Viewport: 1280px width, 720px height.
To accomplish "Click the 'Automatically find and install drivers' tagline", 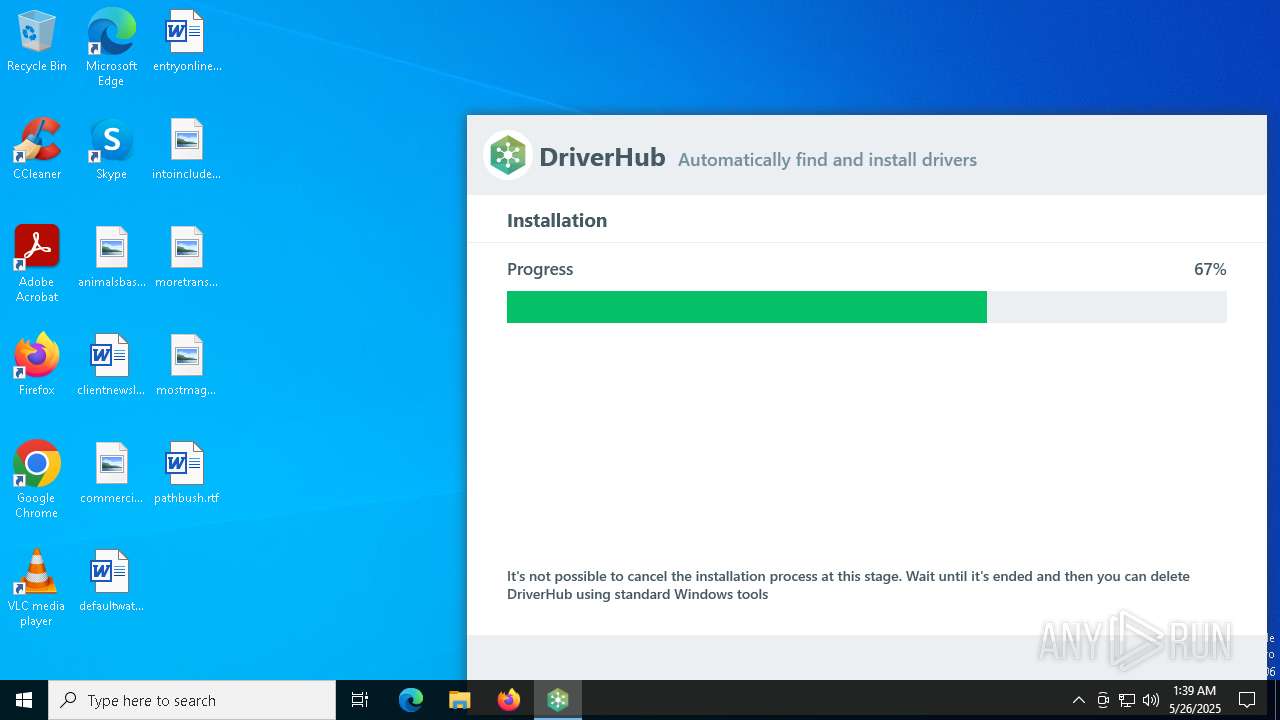I will (827, 160).
